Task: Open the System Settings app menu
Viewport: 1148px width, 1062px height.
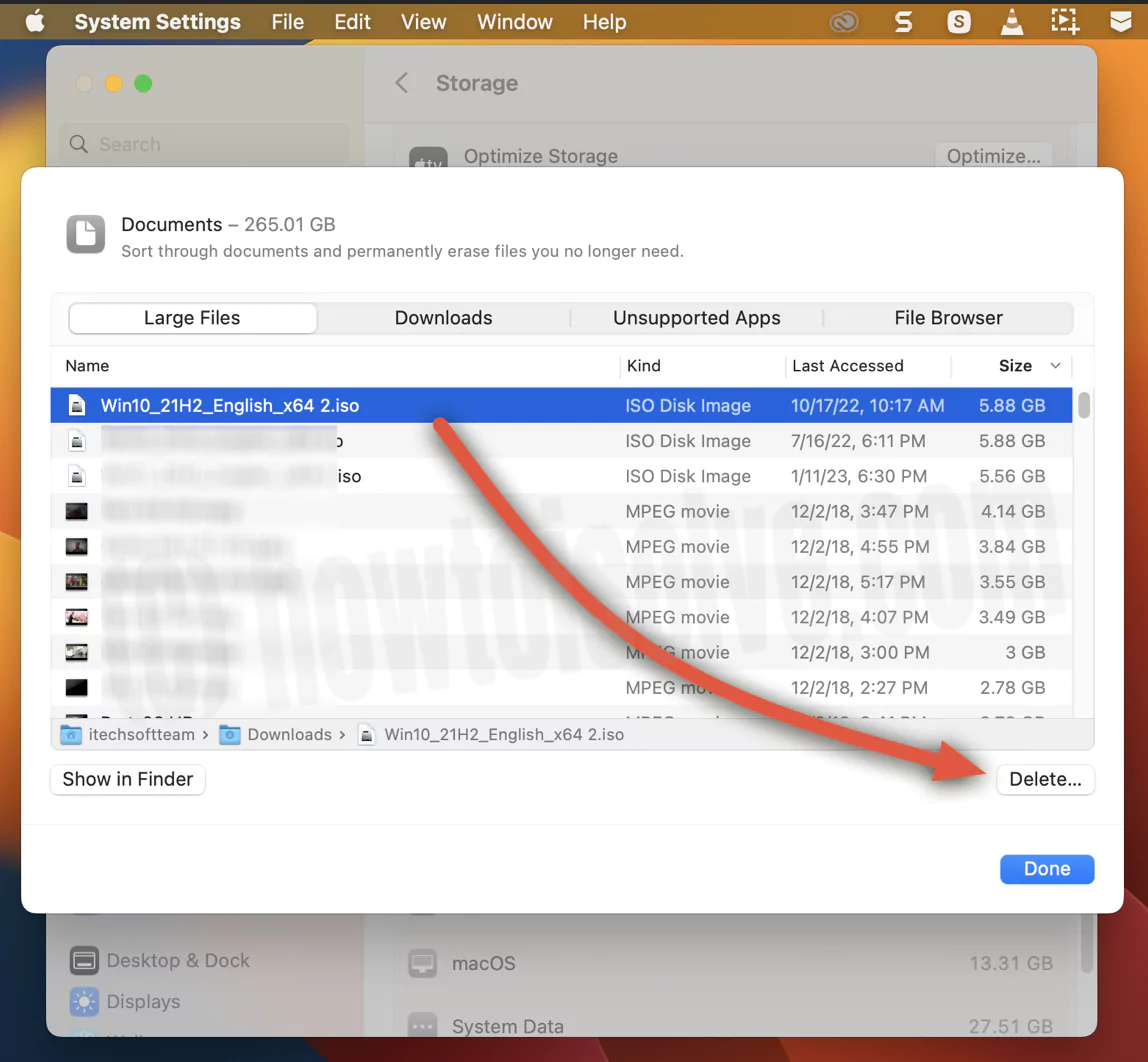Action: [157, 22]
